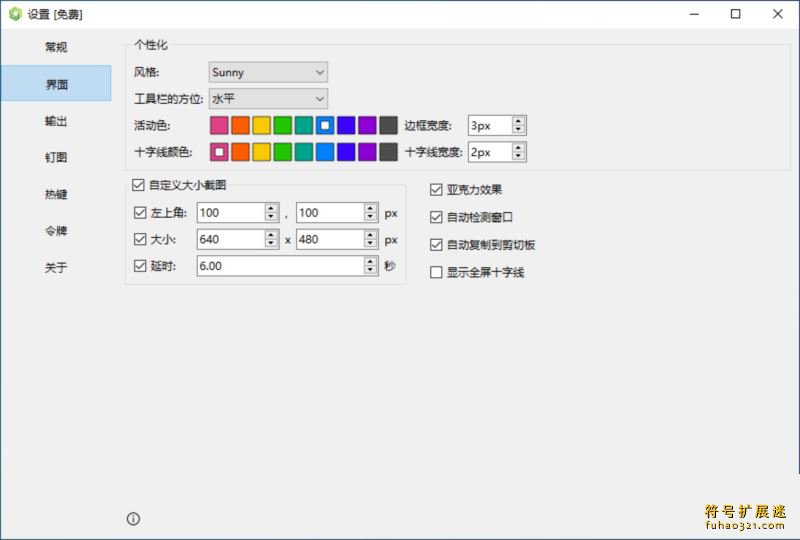Click the info icon at bottom left
800x540 pixels.
click(133, 518)
